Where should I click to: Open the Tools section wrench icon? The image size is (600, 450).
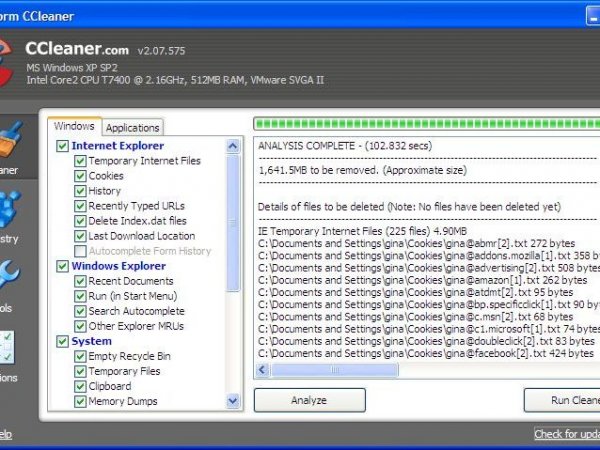tap(8, 275)
